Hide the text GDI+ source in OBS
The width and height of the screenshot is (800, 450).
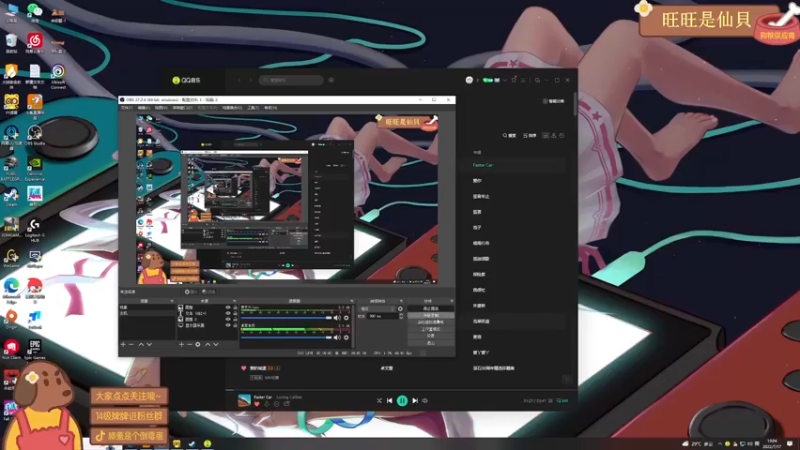pyautogui.click(x=228, y=313)
